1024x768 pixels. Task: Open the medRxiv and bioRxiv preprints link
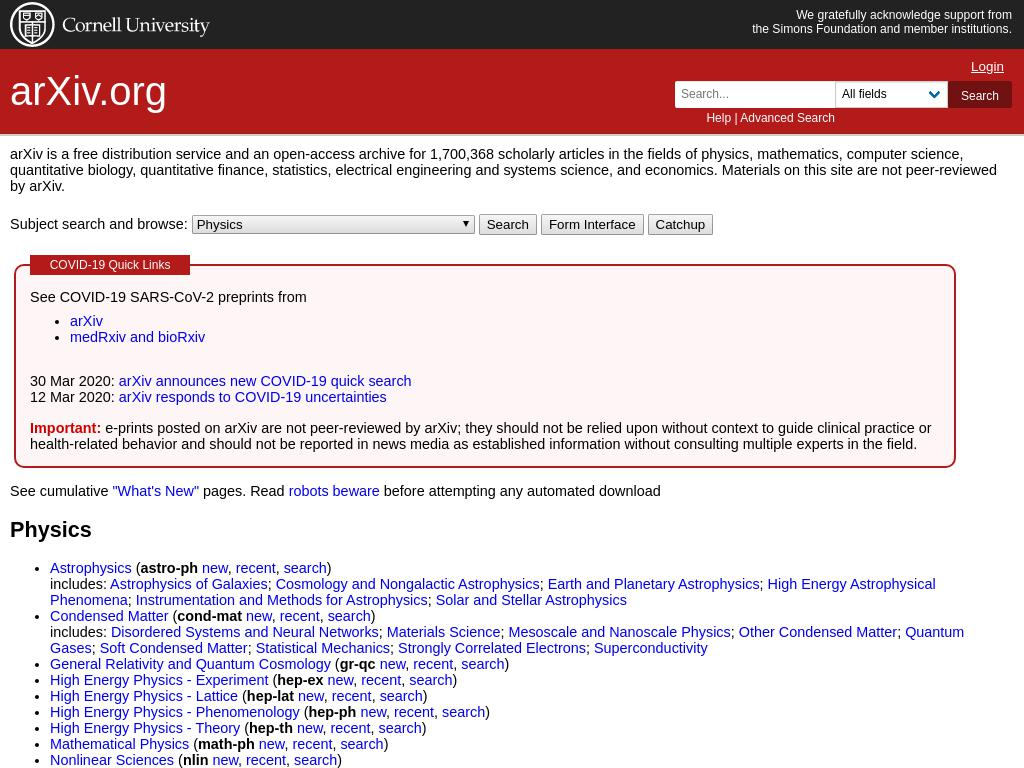click(x=137, y=337)
